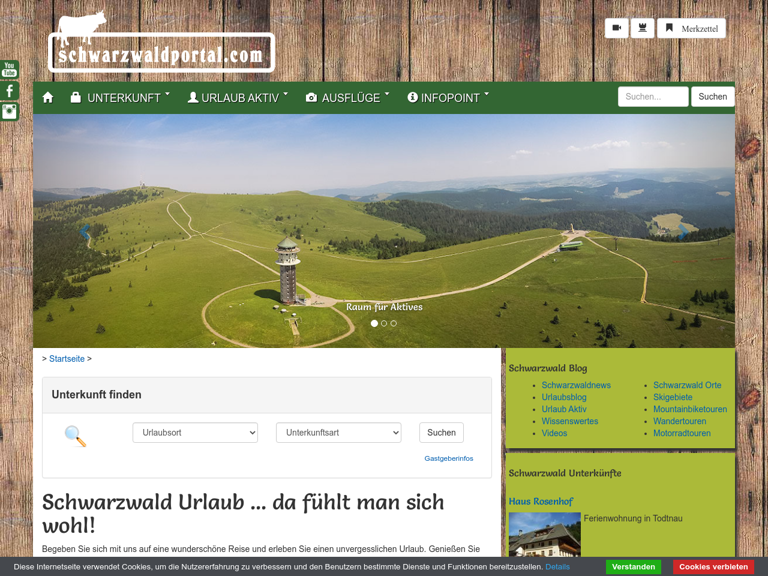Screen dimensions: 768x576
Task: Click the header Suchen button
Action: pyautogui.click(x=712, y=96)
